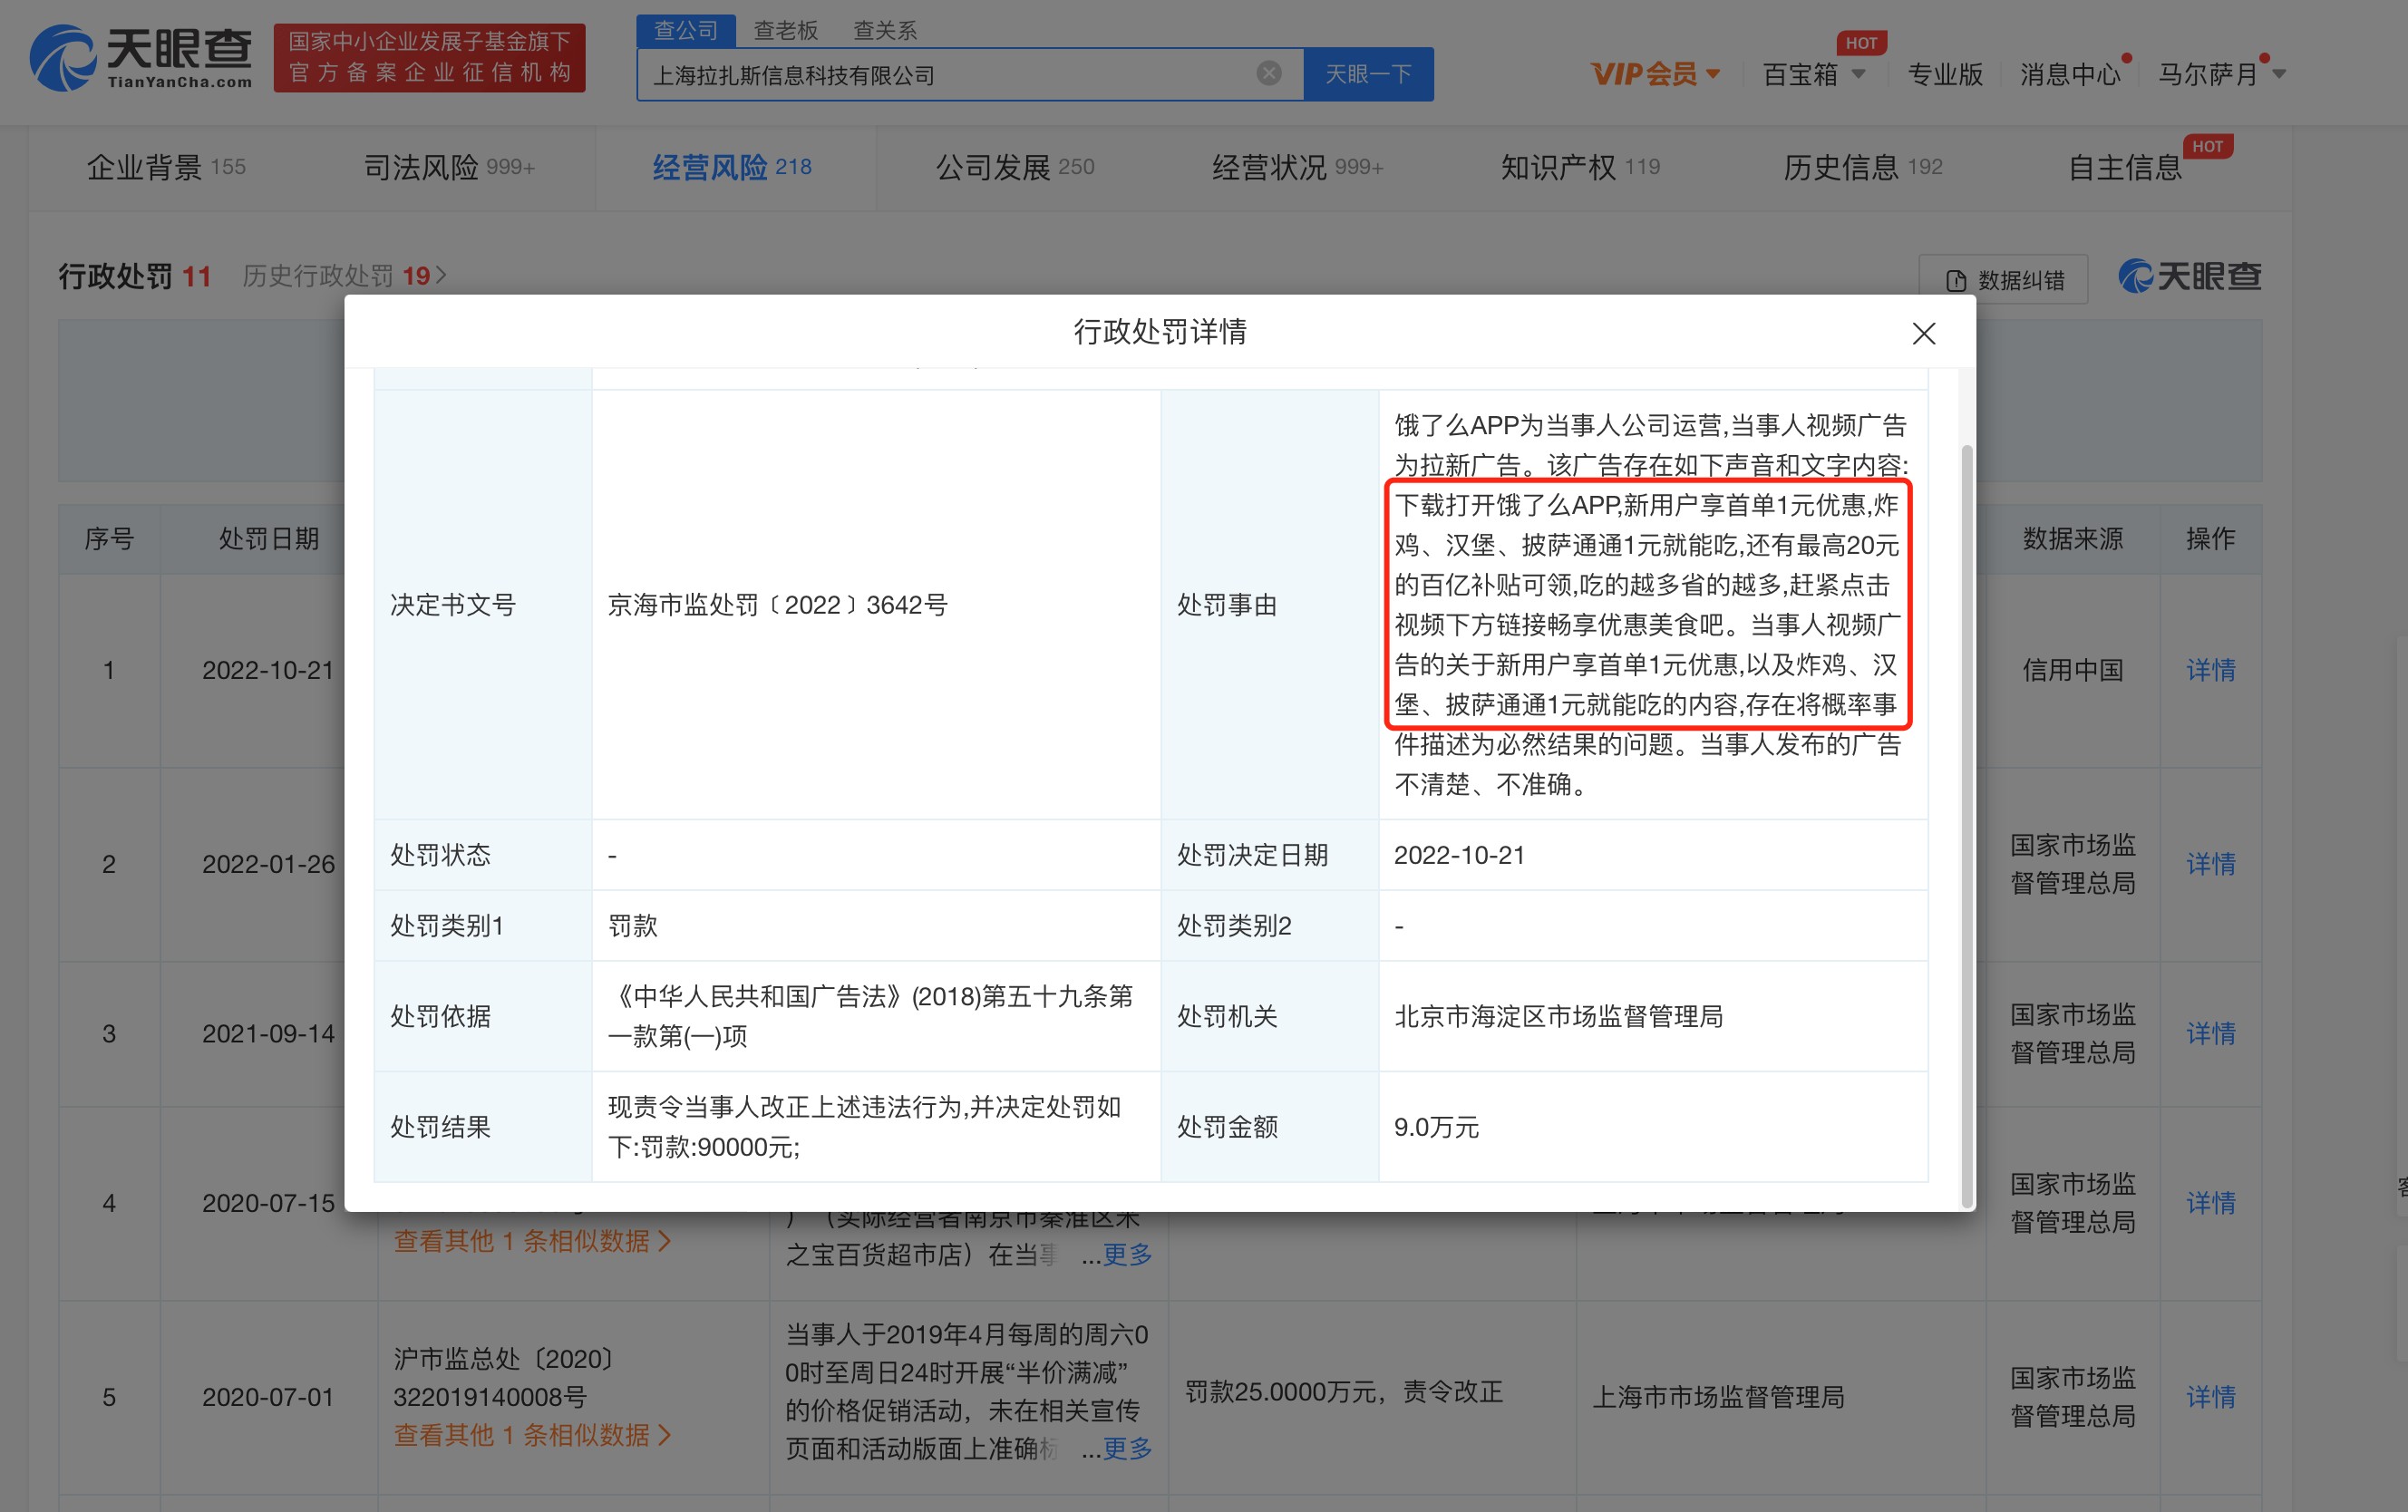Click the 罚款 penalty category value
2408x1512 pixels.
pyautogui.click(x=633, y=926)
